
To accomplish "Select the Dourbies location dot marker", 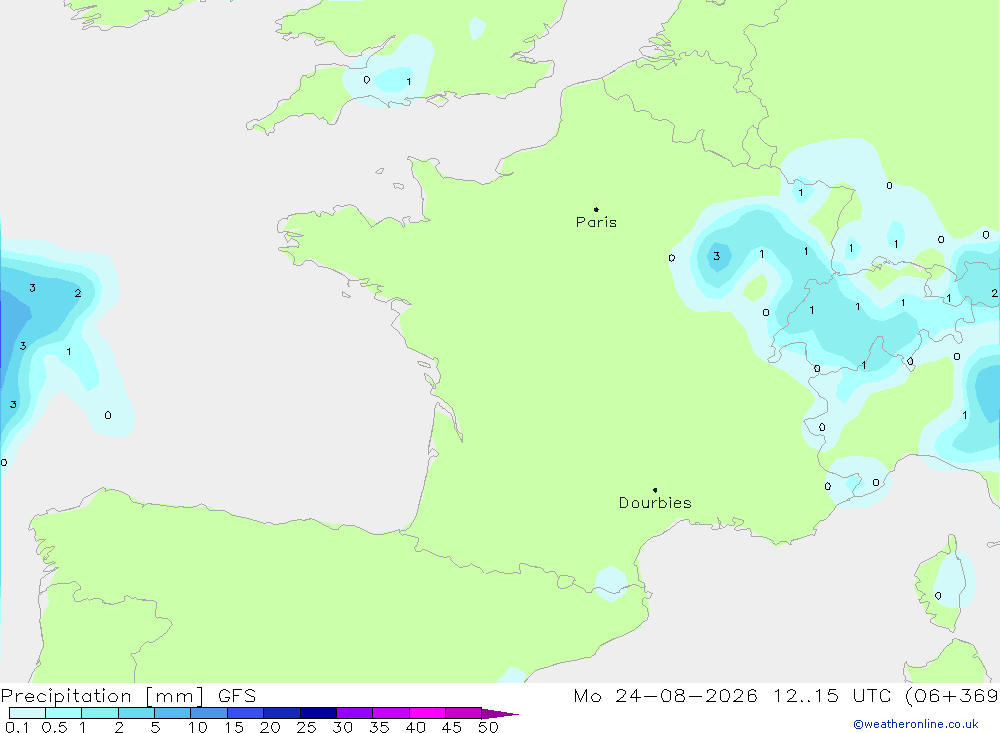I will click(655, 490).
